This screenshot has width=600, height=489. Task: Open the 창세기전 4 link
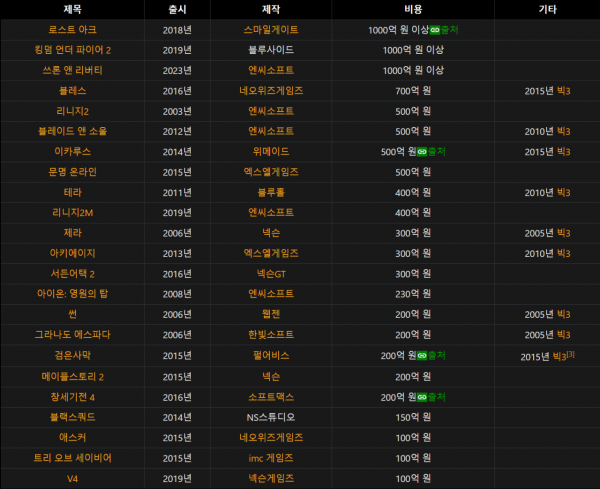pyautogui.click(x=72, y=397)
